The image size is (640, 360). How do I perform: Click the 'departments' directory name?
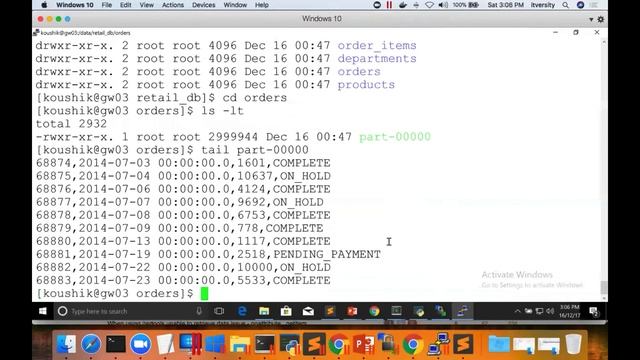tap(377, 58)
